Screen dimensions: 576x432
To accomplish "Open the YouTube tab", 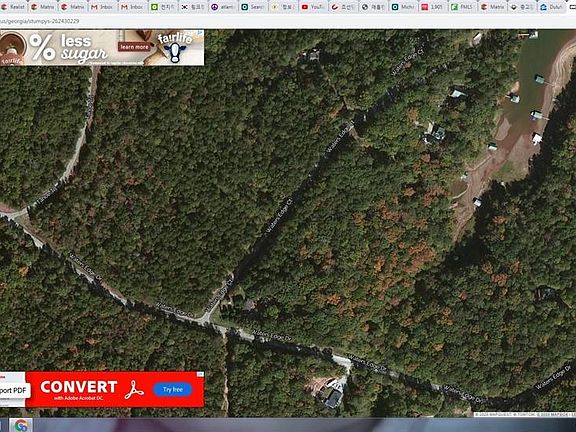I will (313, 7).
